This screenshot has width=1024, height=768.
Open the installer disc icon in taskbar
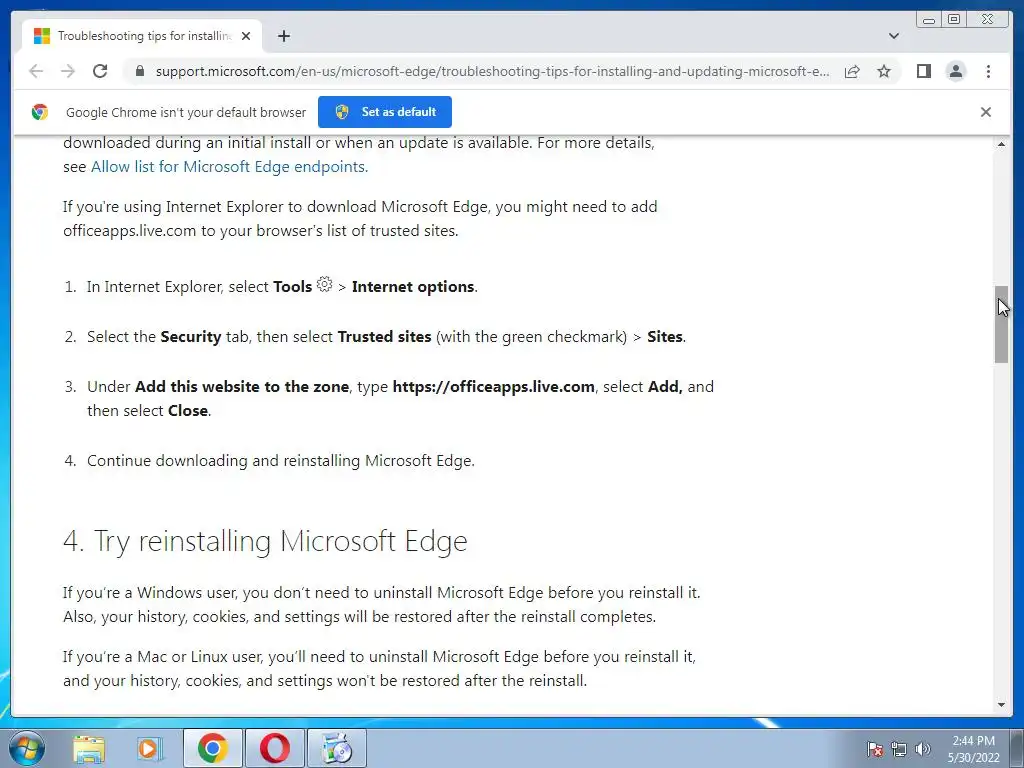tap(337, 748)
